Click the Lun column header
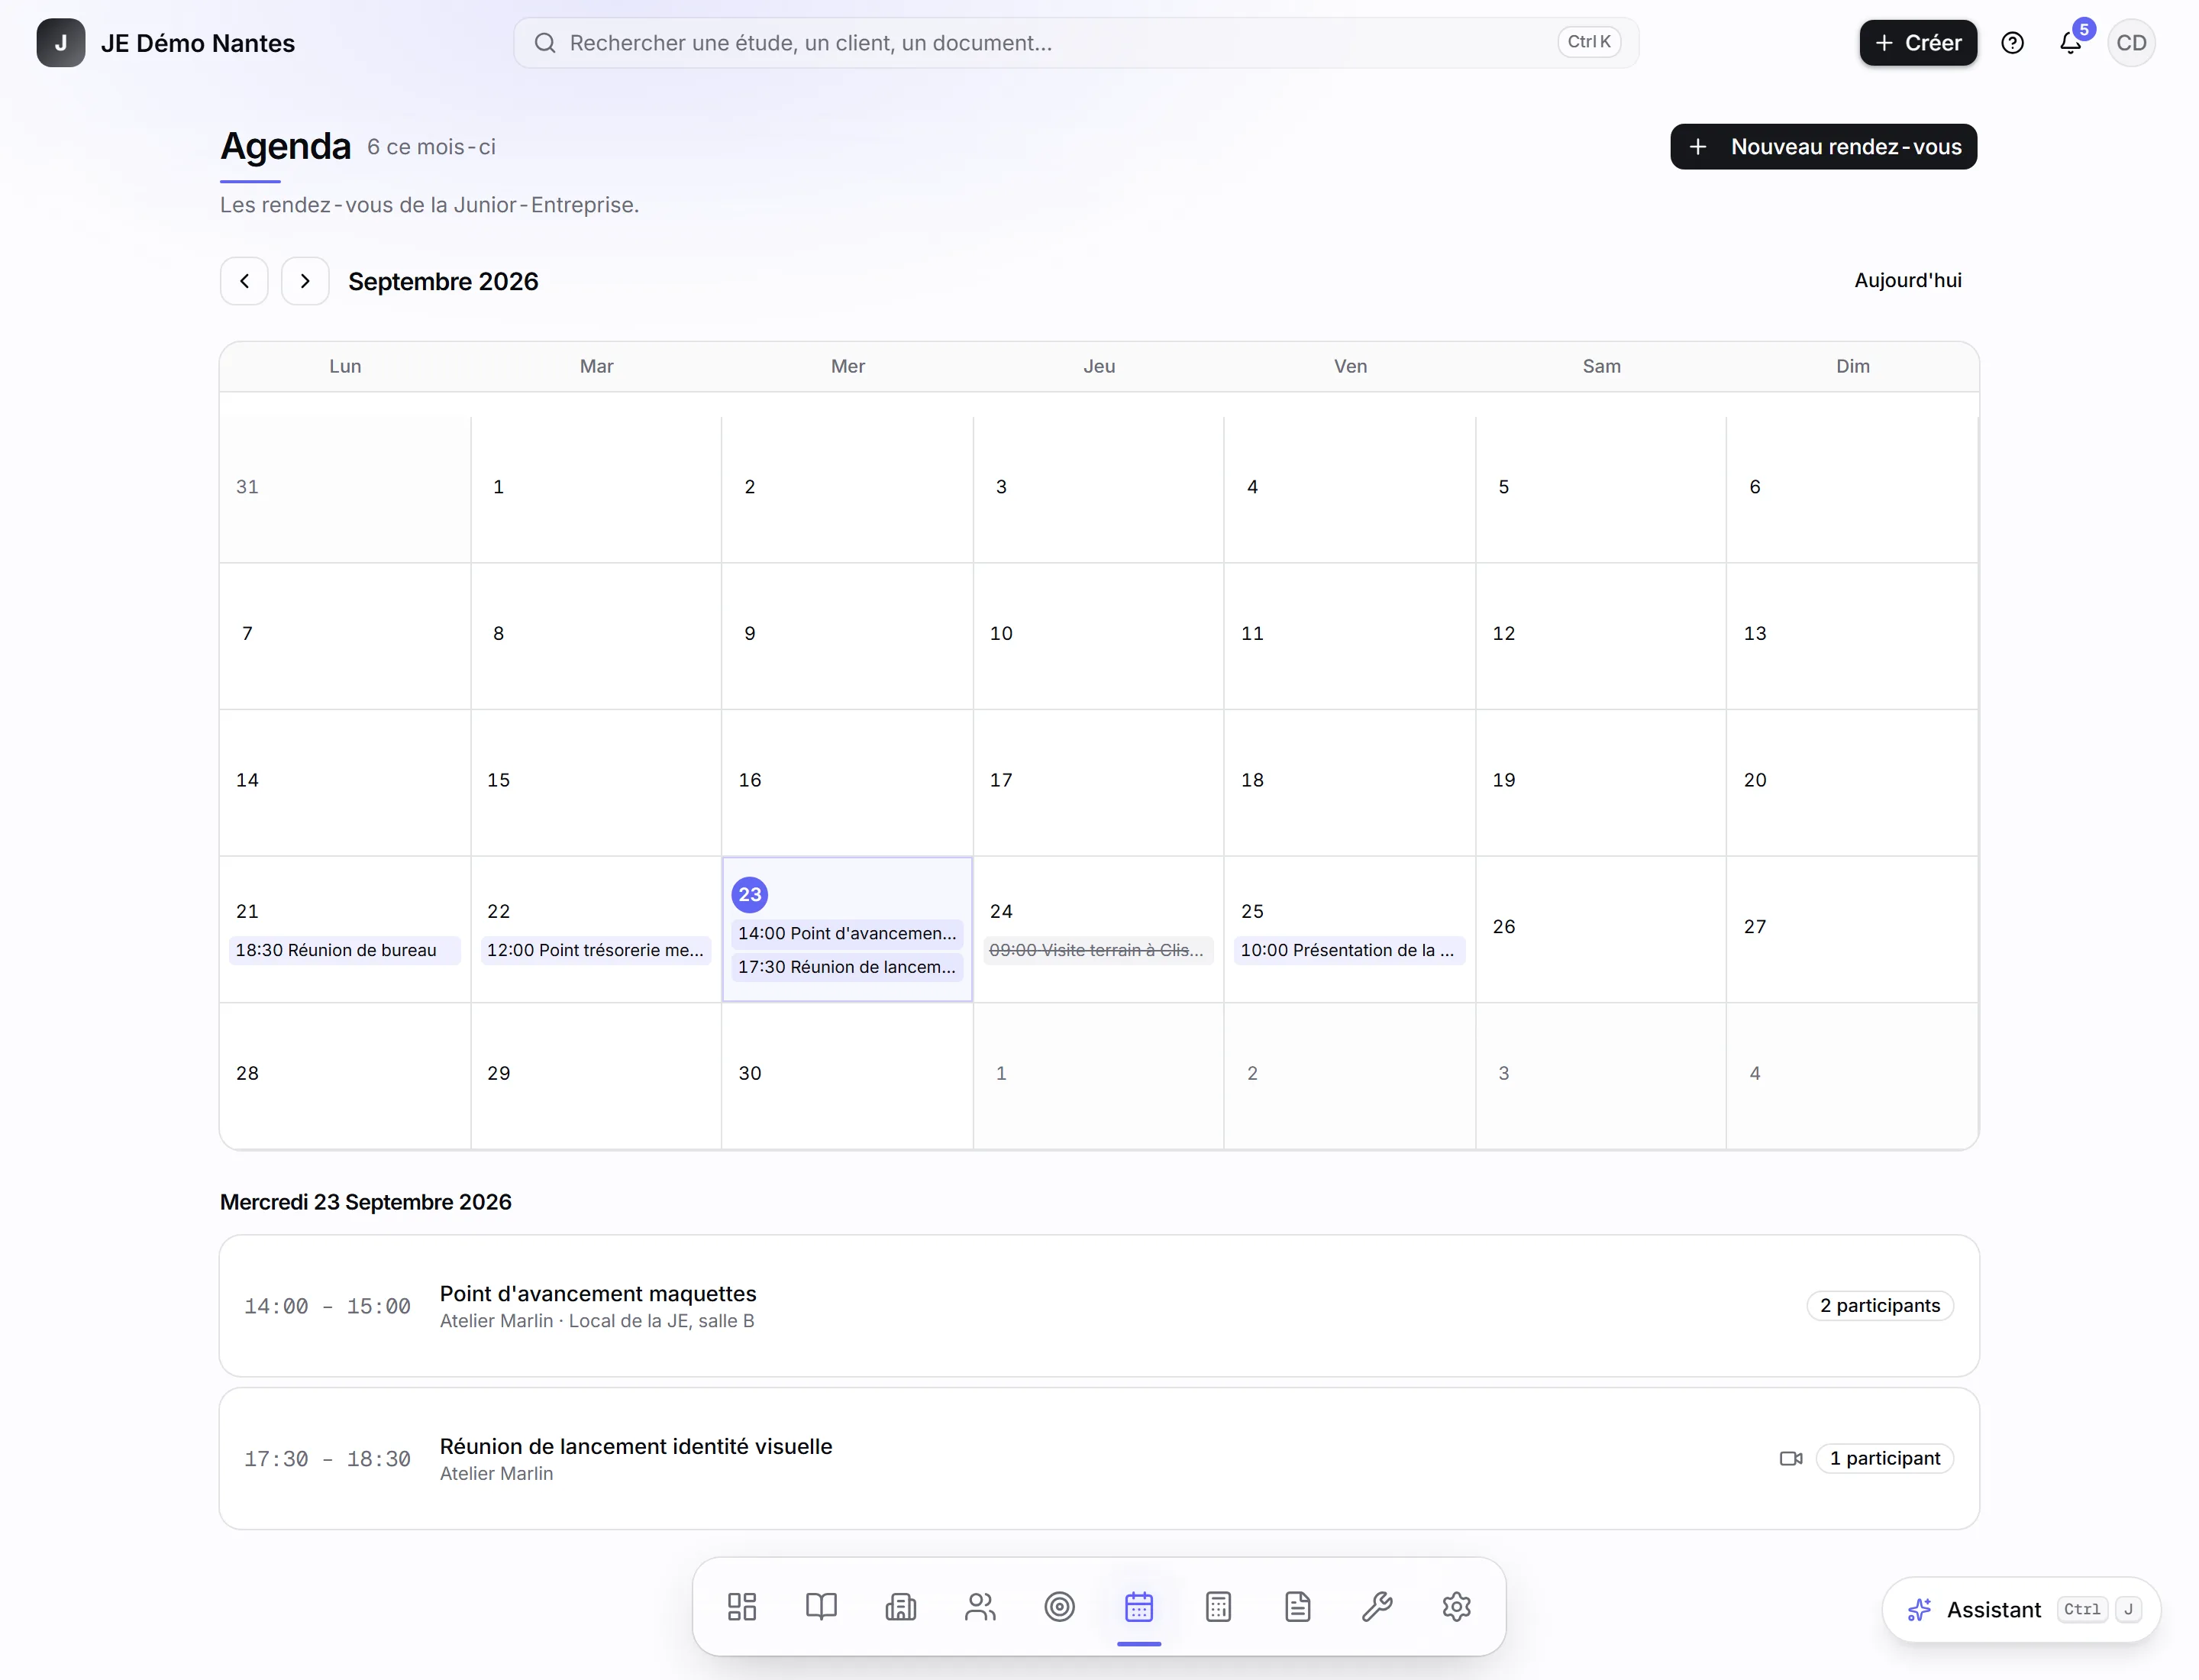Screen dimensions: 2199x1680 click(x=345, y=366)
